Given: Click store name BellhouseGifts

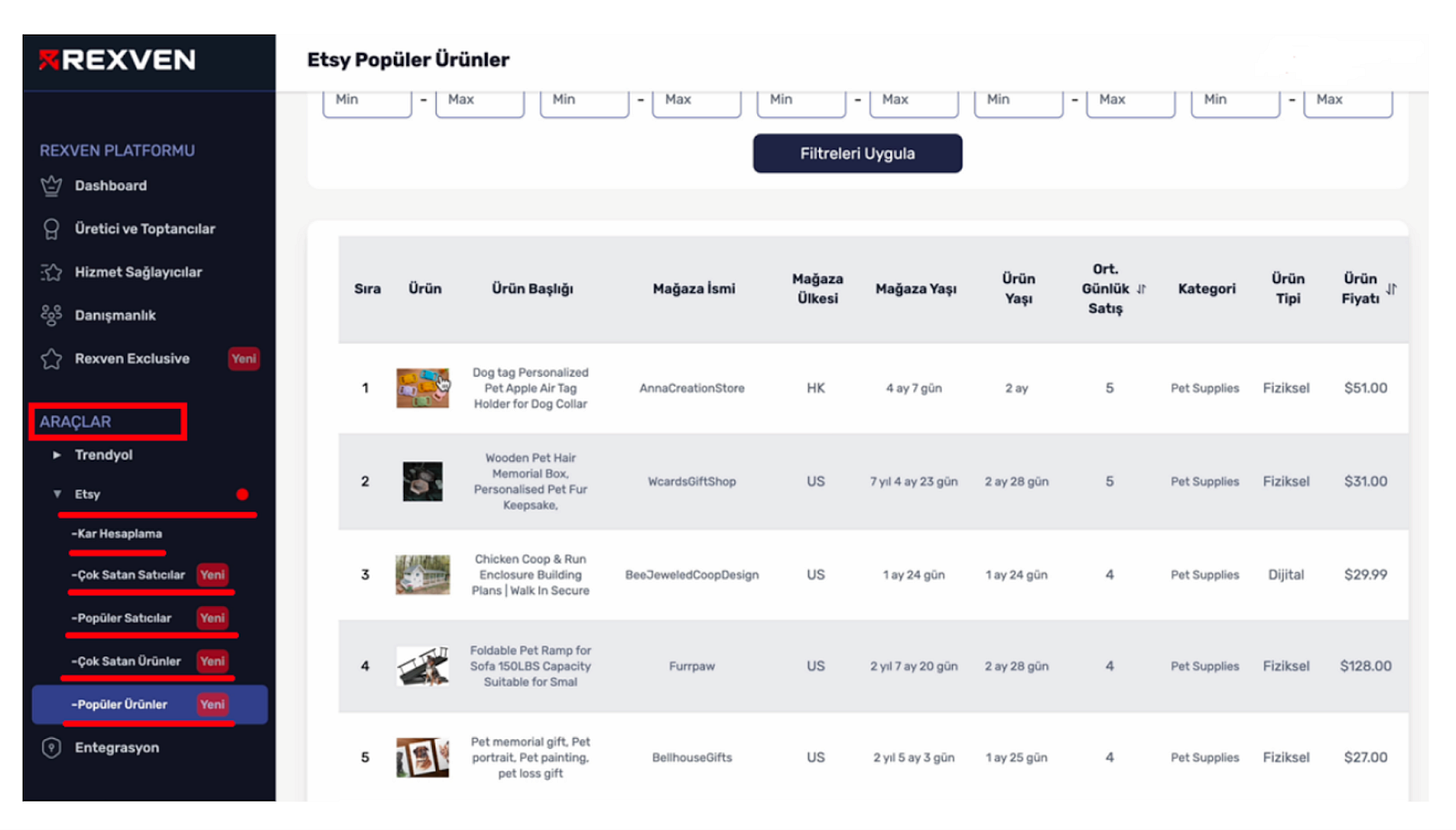Looking at the screenshot, I should pos(692,758).
